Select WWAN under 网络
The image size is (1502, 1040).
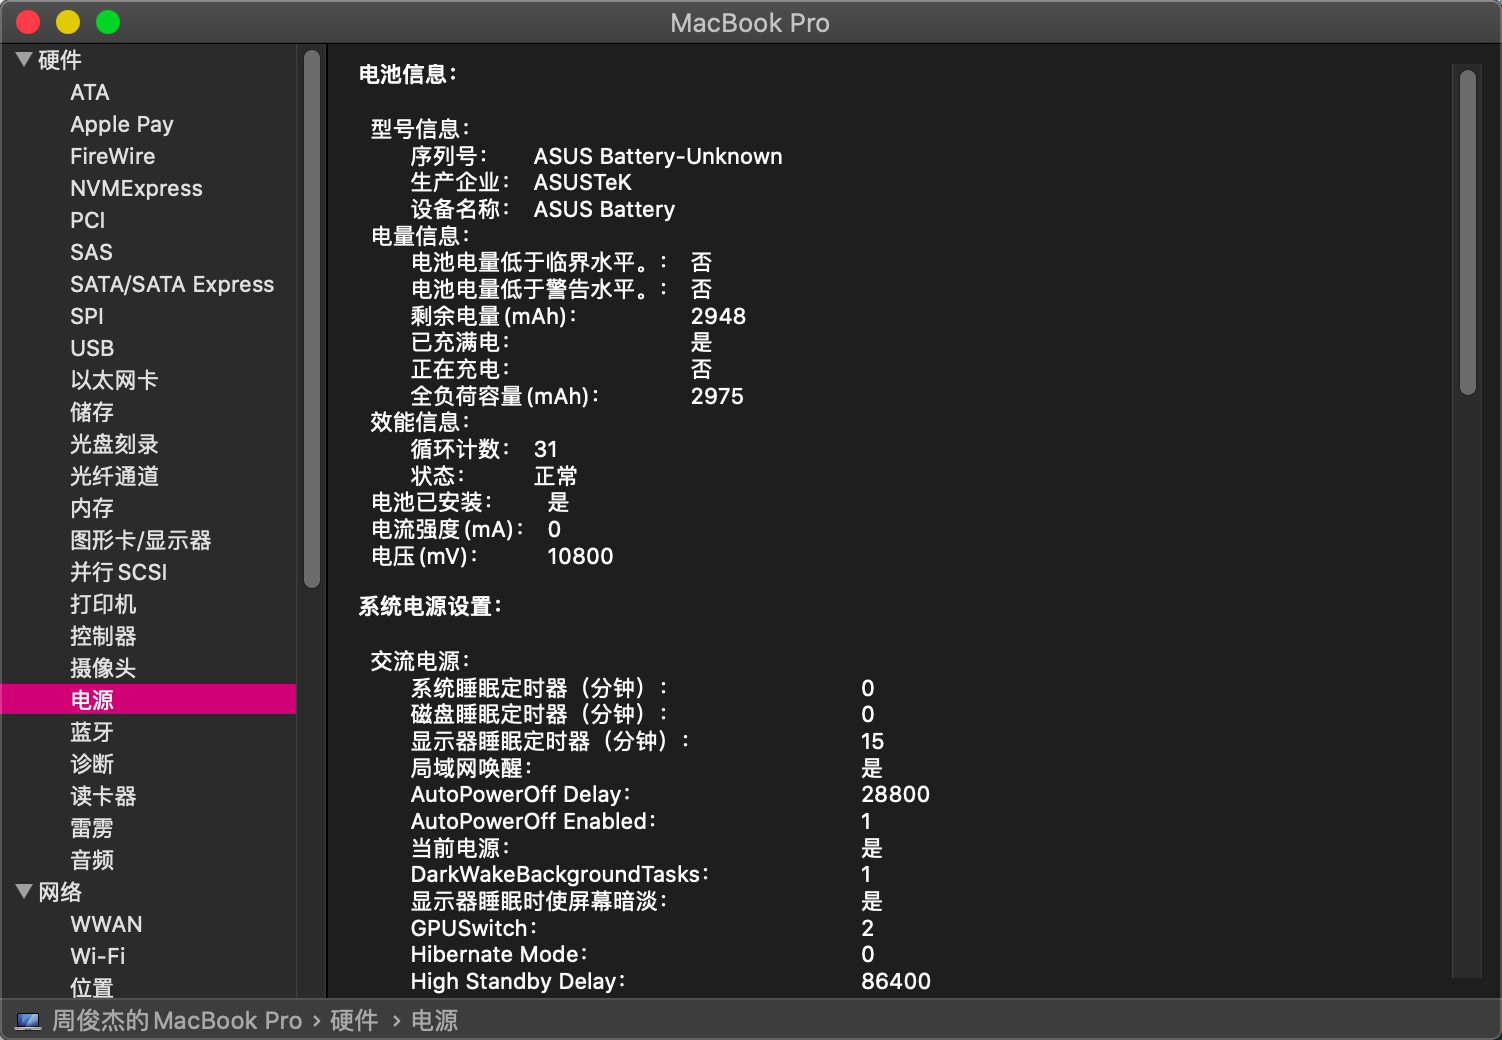click(106, 924)
